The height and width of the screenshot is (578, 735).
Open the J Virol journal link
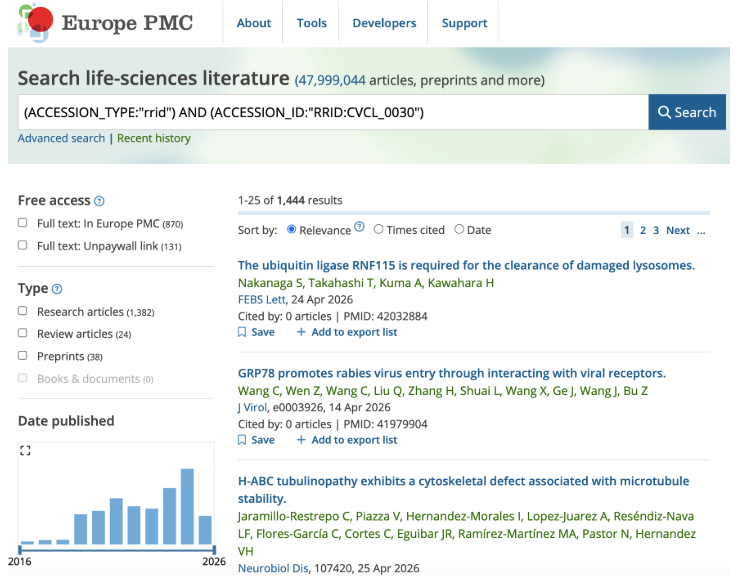252,407
